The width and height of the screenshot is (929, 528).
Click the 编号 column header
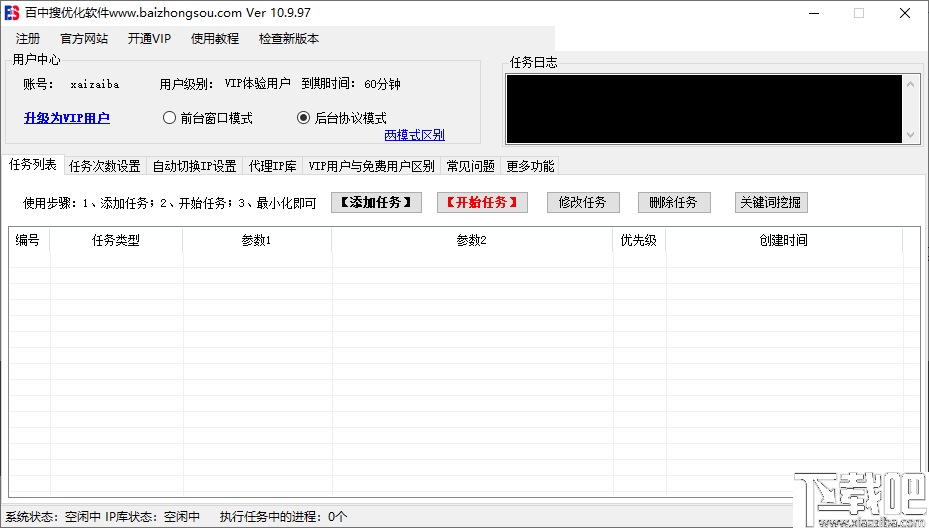(28, 240)
